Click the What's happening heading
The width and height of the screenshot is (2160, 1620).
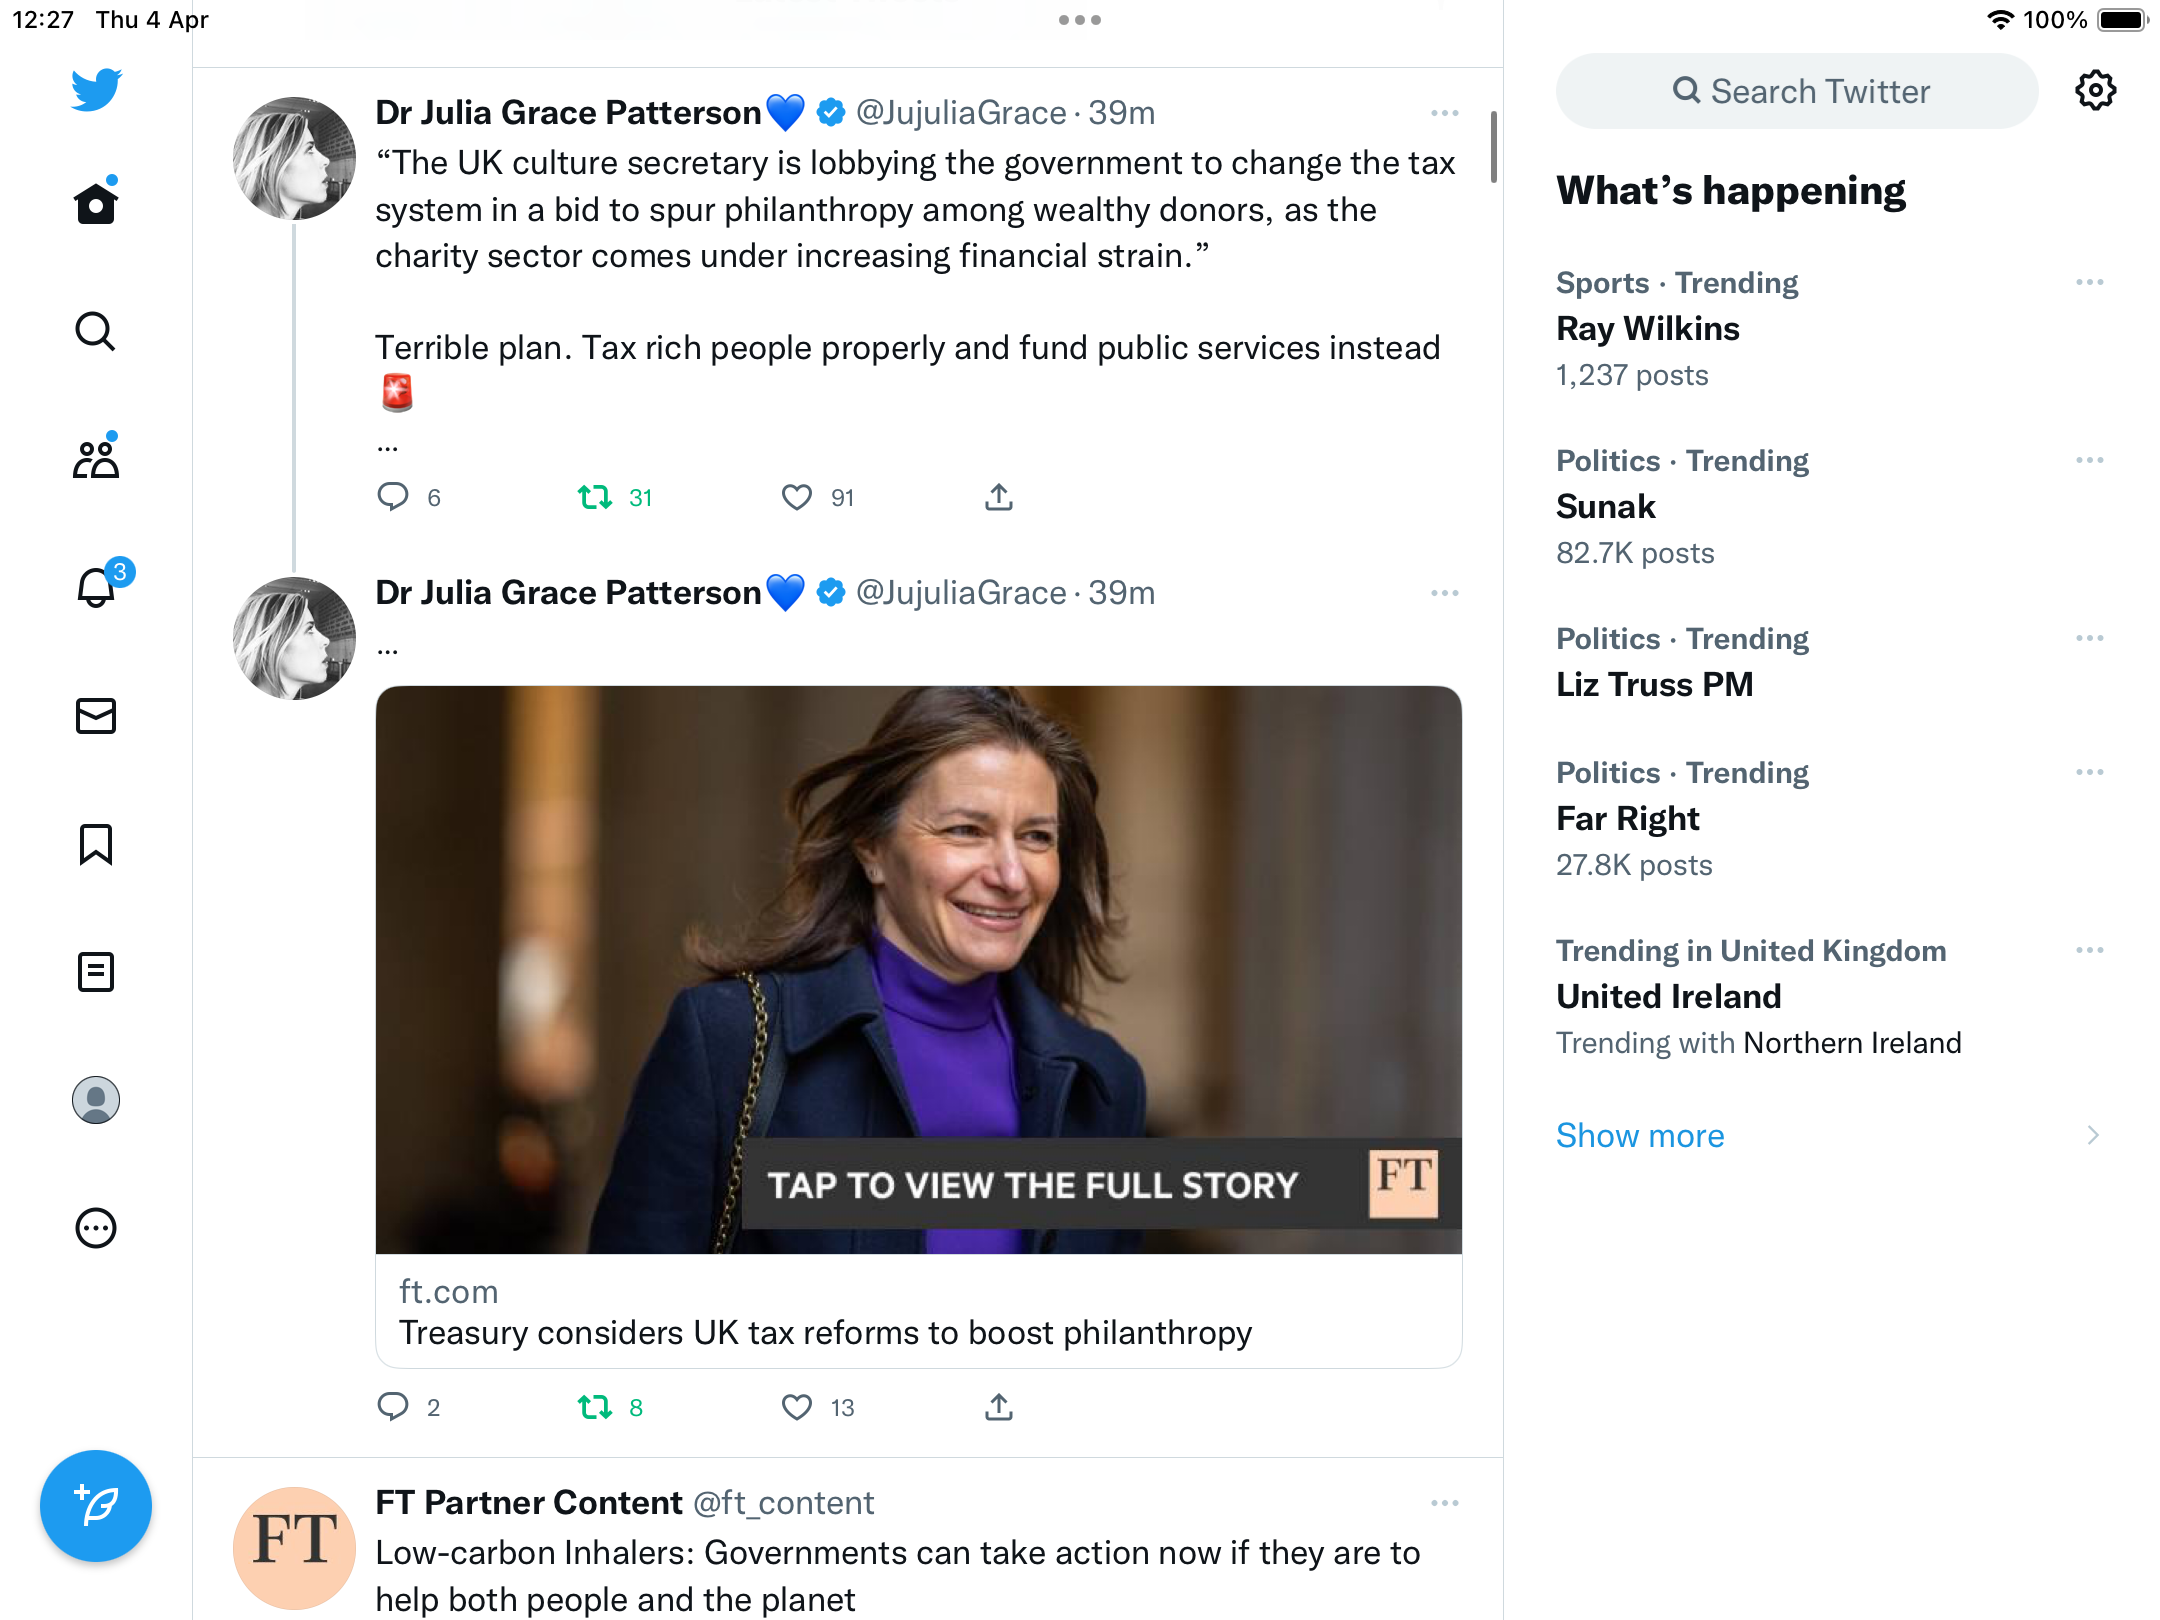tap(1731, 190)
